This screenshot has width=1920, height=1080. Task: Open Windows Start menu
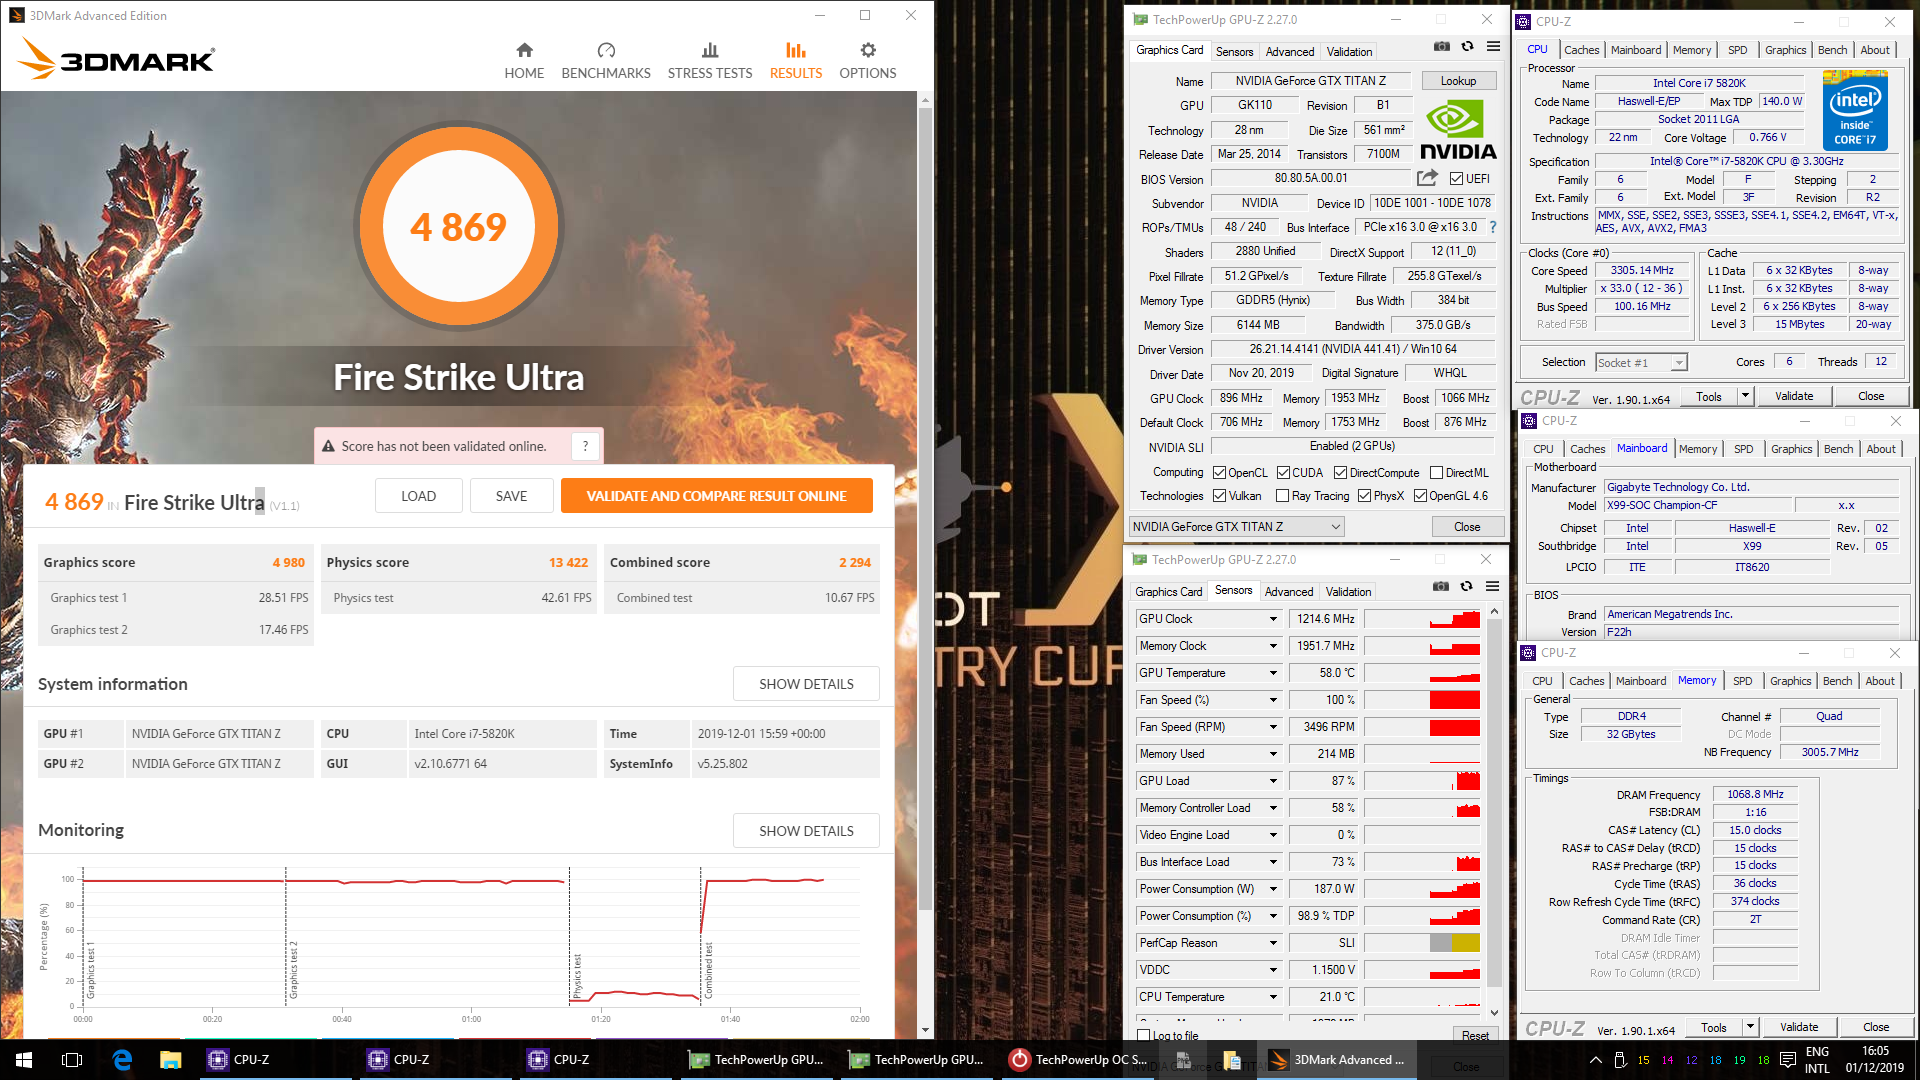click(24, 1060)
